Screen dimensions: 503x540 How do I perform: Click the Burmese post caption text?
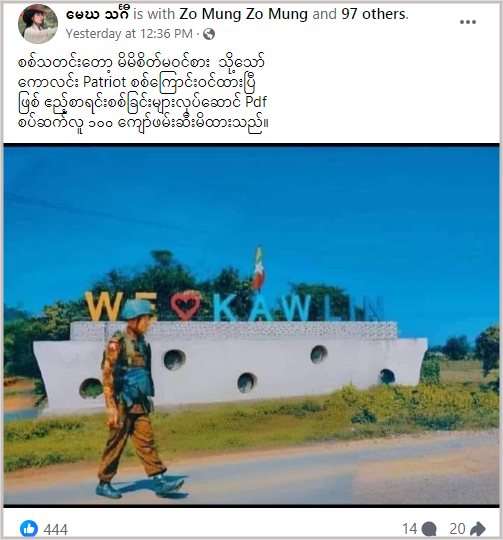143,92
